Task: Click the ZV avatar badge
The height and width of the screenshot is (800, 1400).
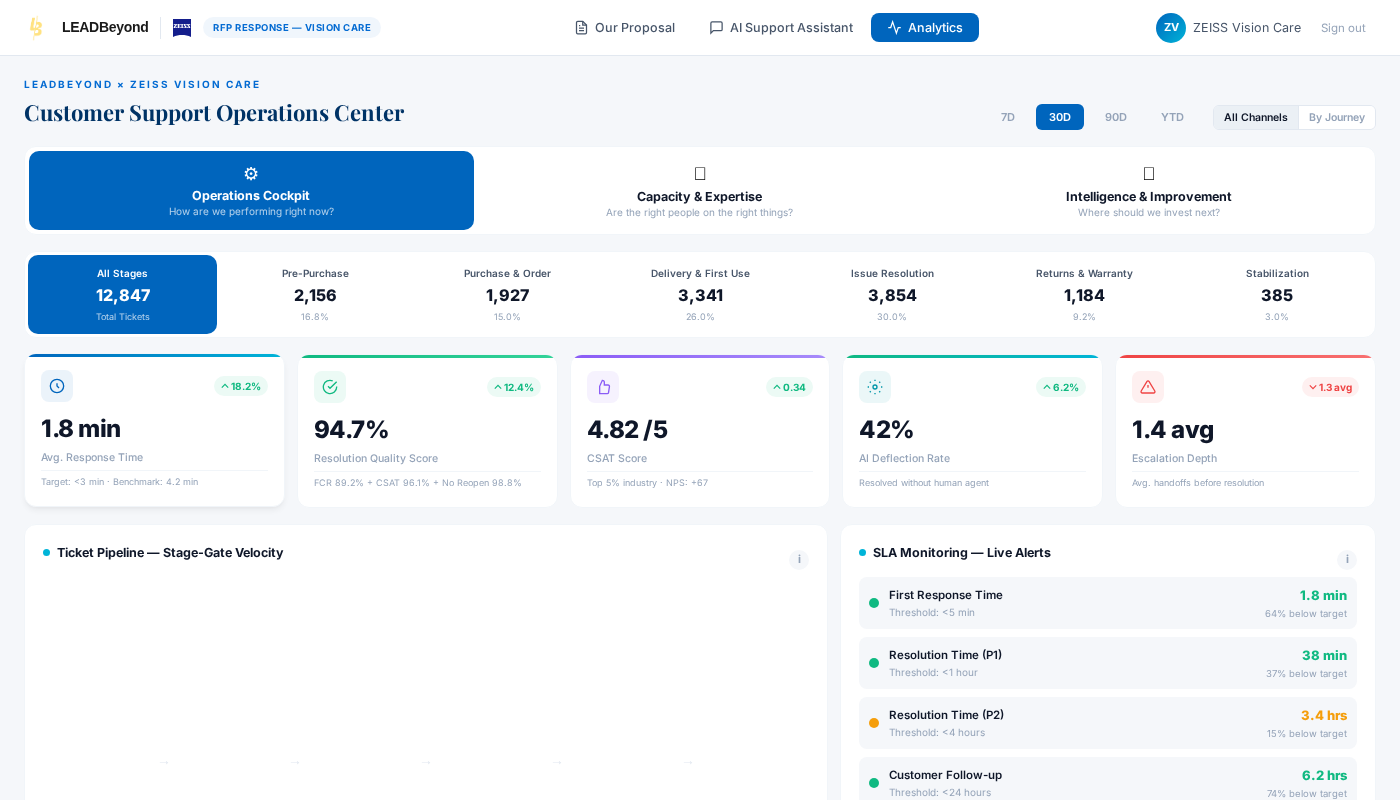Action: 1170,27
